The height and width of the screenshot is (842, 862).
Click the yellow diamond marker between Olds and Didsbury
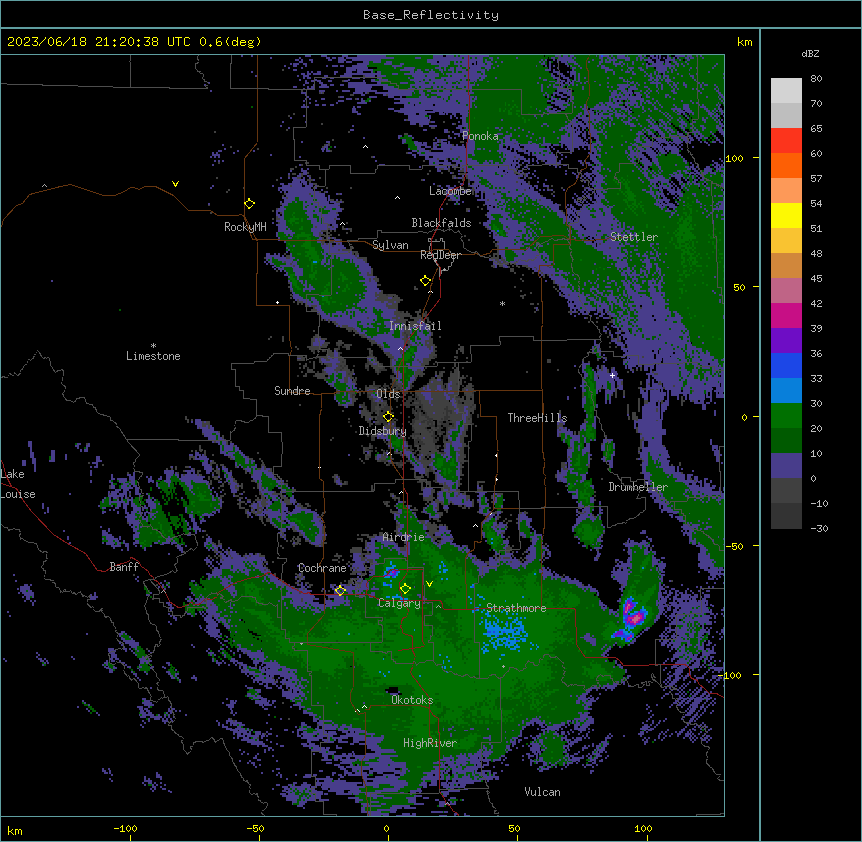coord(389,416)
